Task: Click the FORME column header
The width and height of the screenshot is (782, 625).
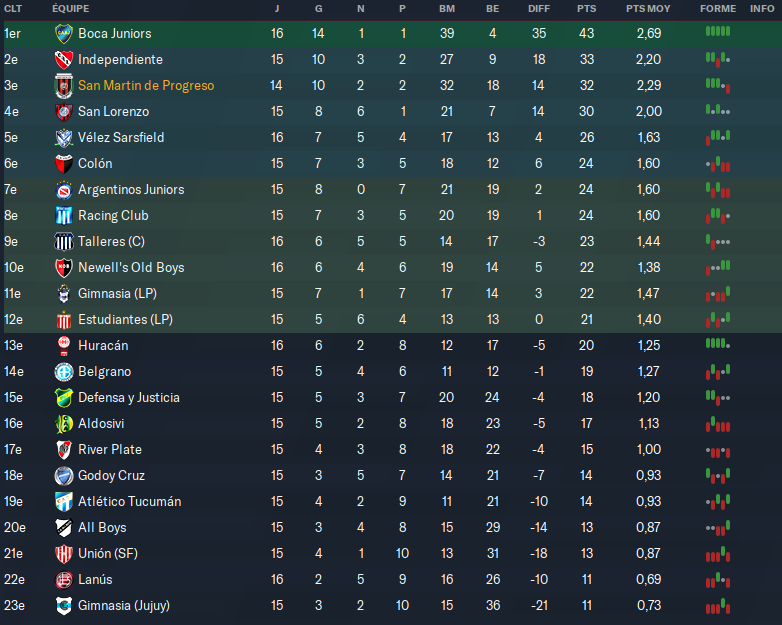Action: (x=717, y=8)
